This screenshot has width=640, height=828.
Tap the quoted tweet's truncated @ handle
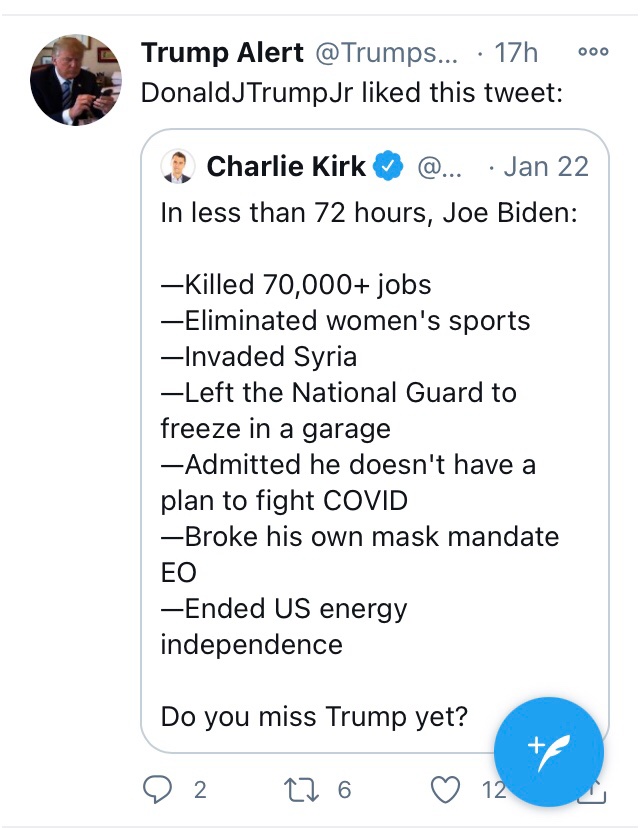pyautogui.click(x=436, y=166)
